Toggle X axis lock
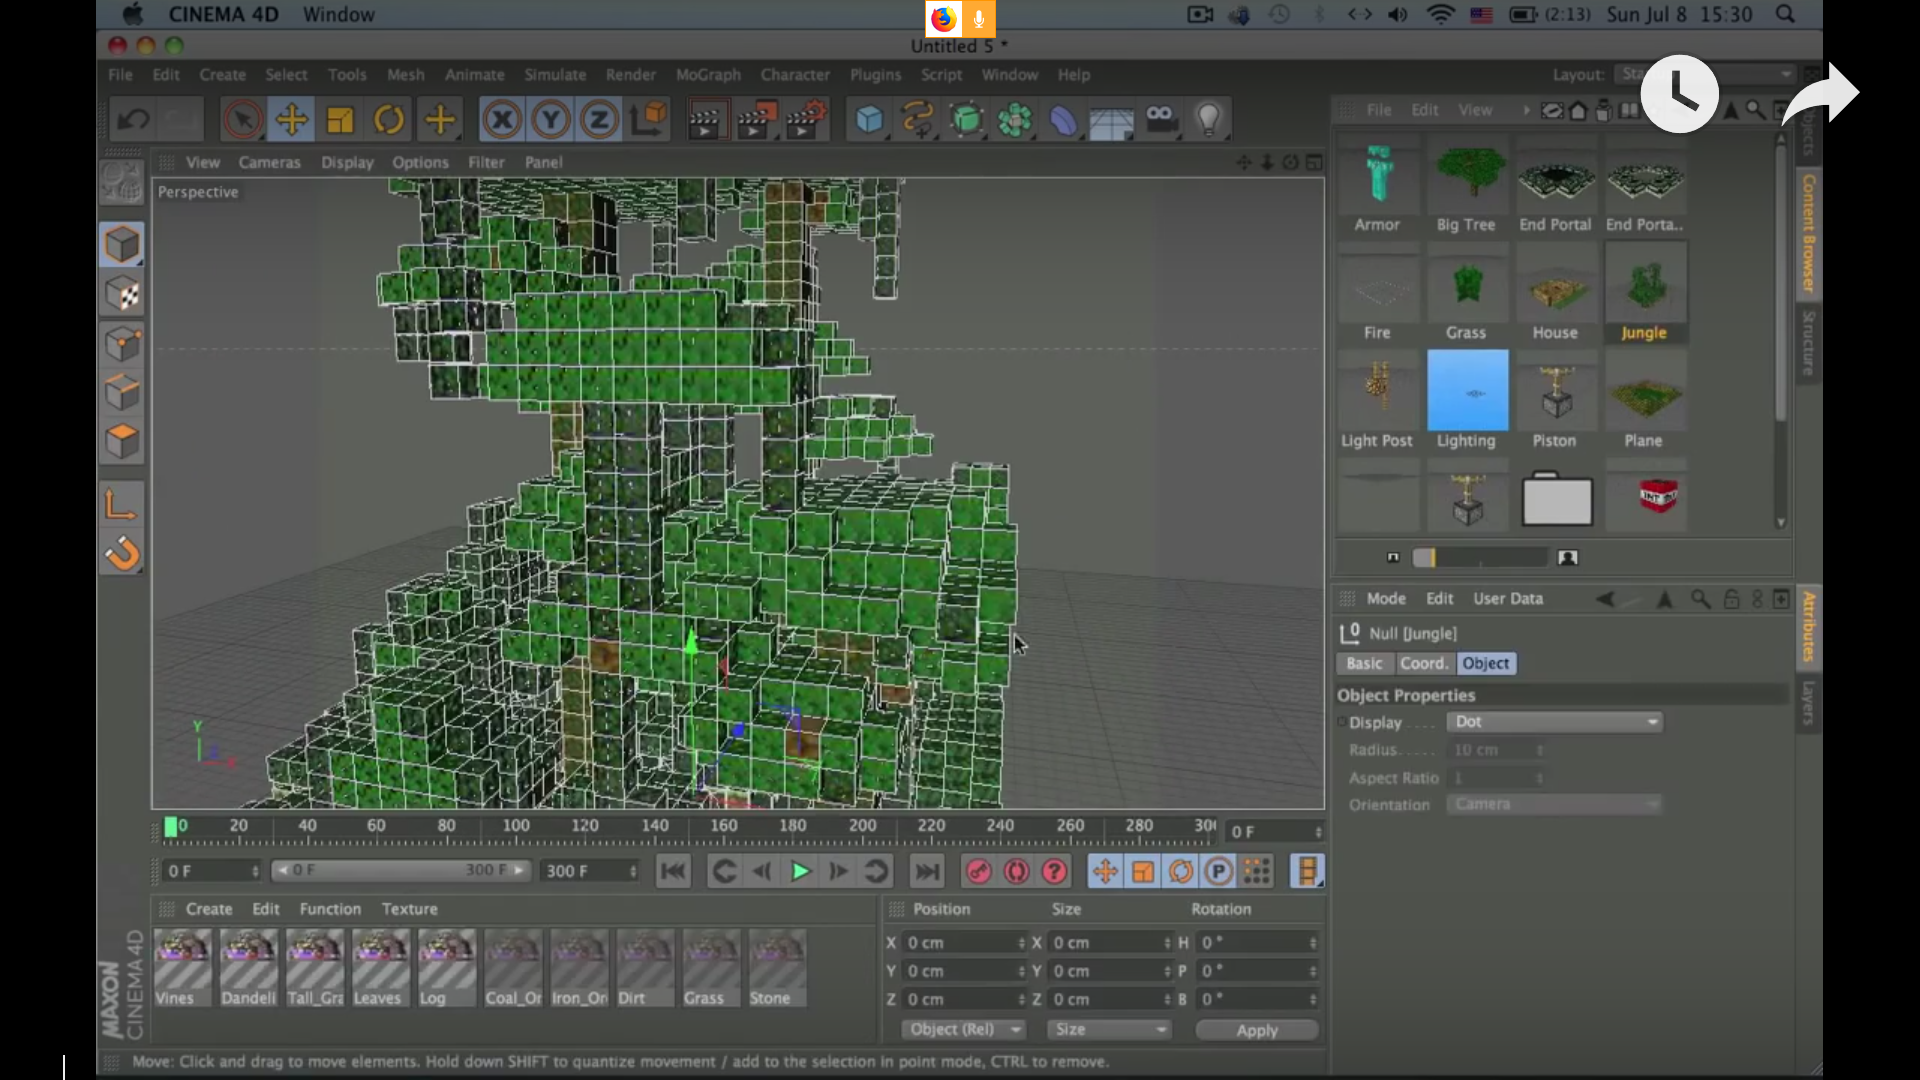This screenshot has width=1920, height=1080. (502, 120)
